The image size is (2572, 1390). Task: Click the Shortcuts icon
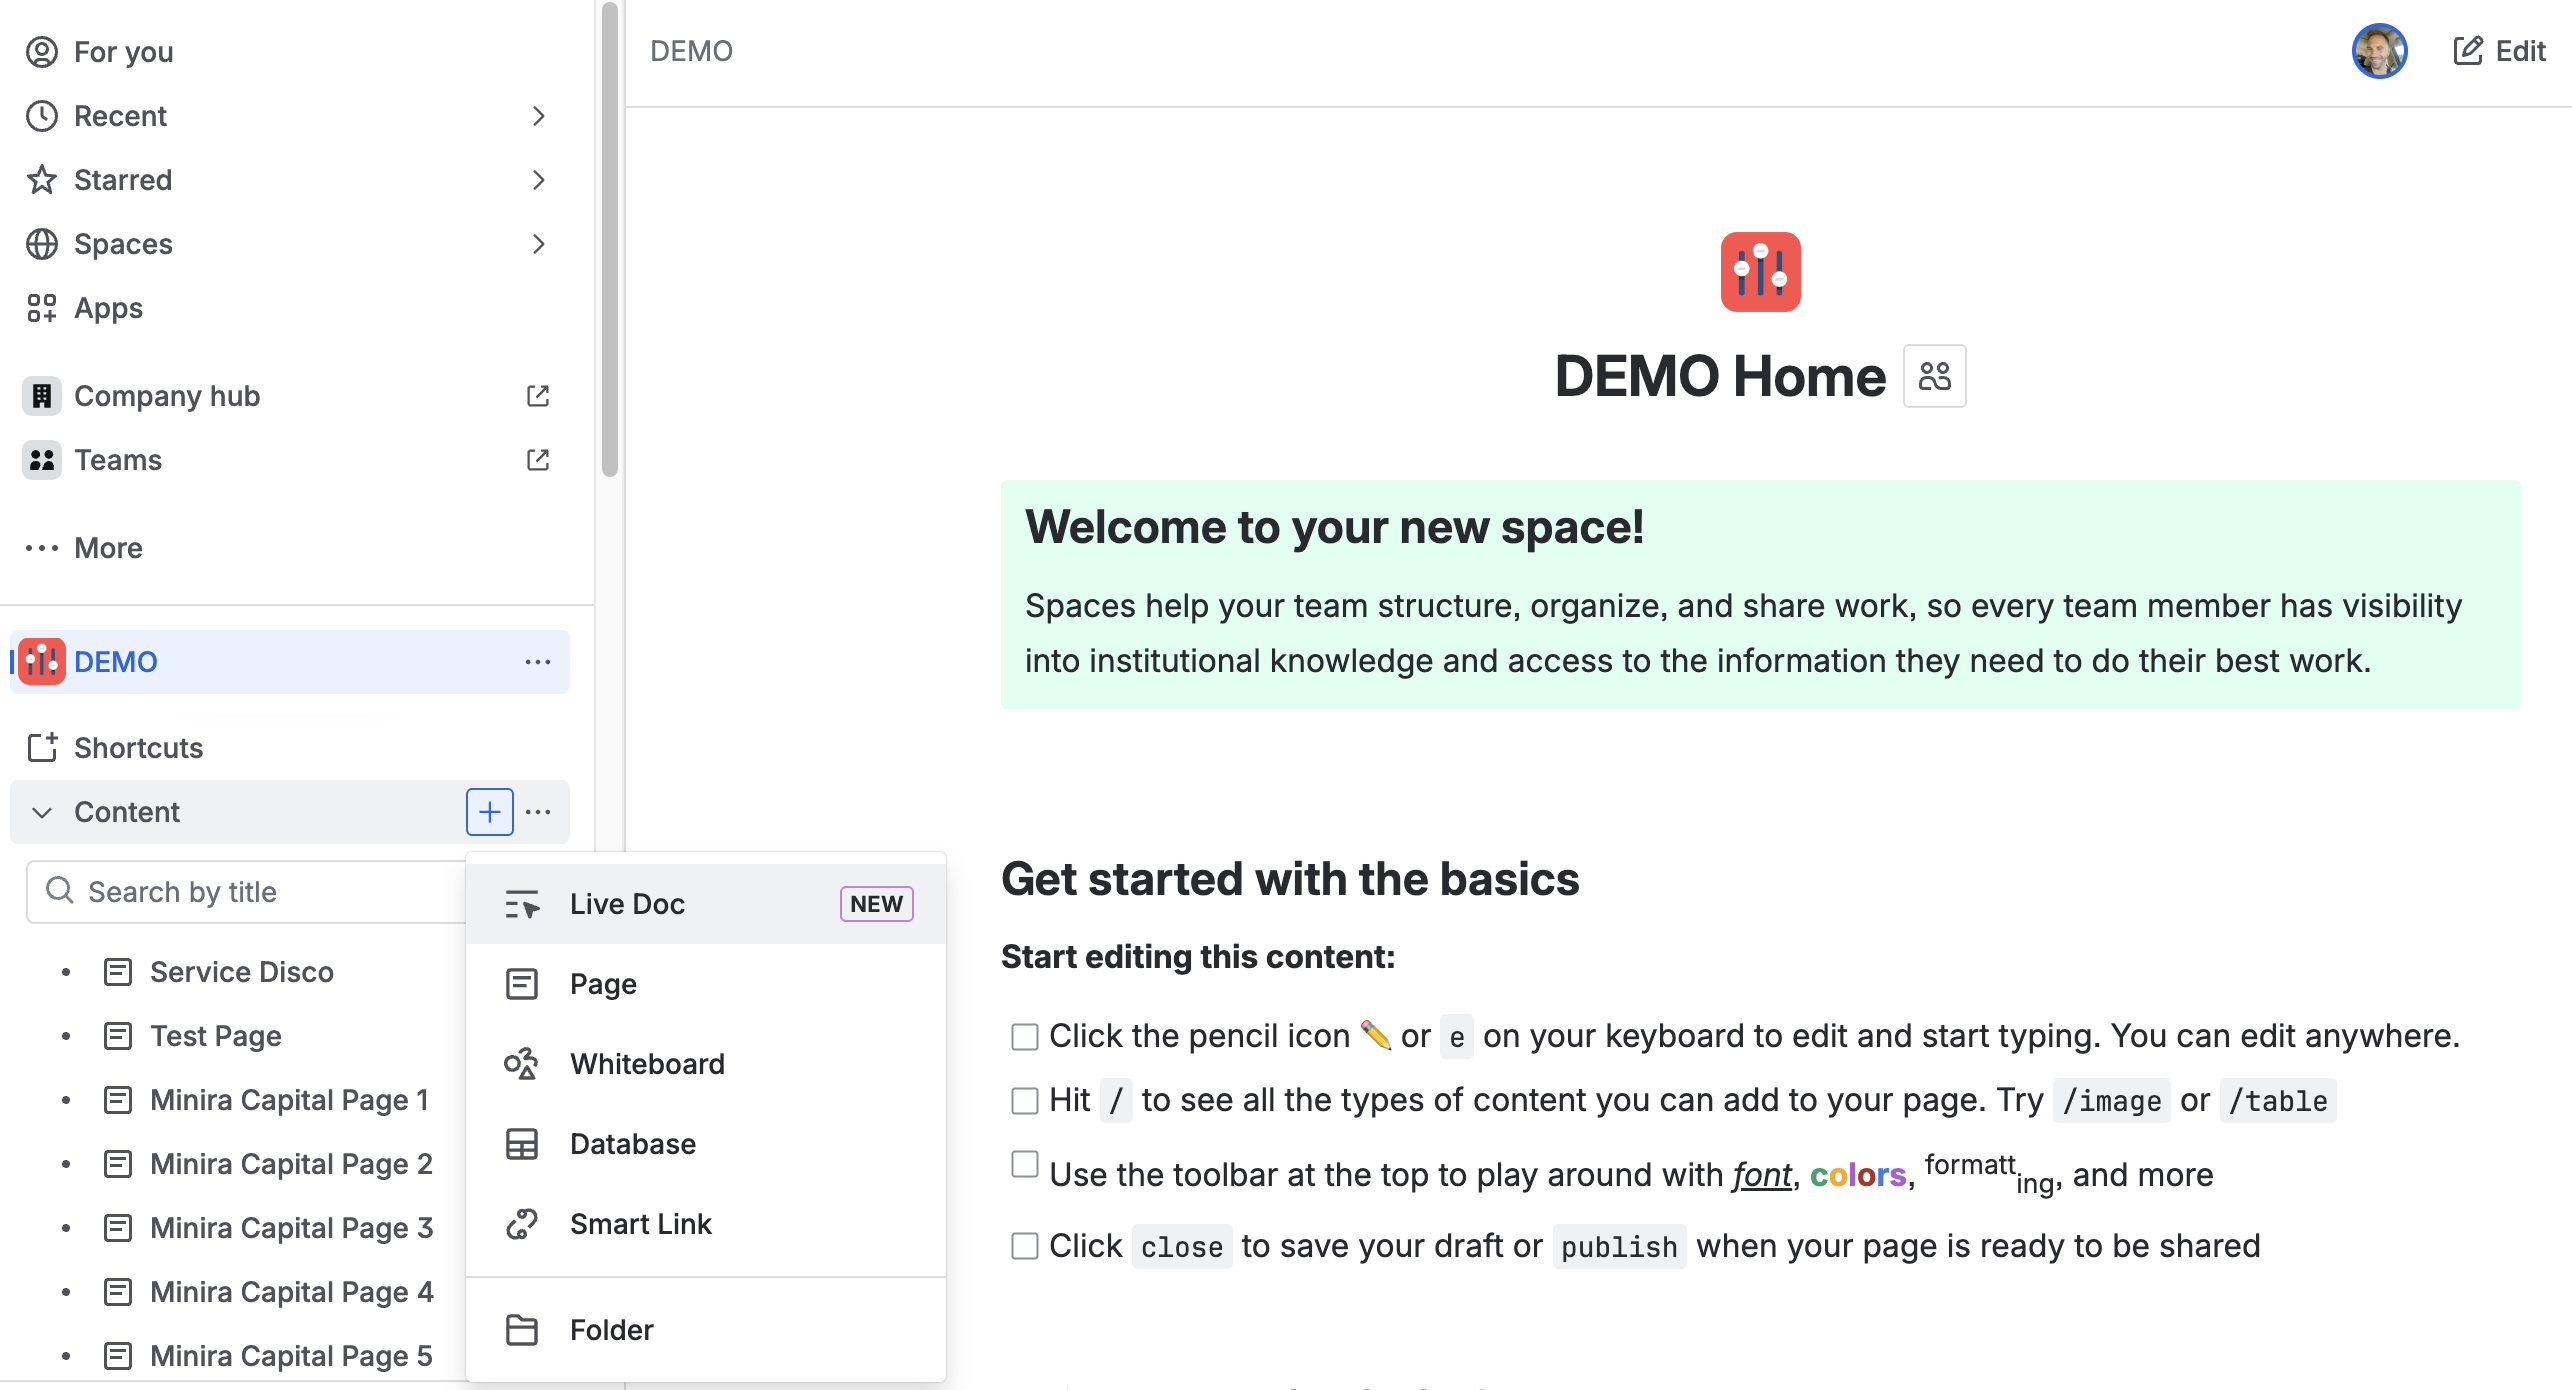pyautogui.click(x=41, y=747)
